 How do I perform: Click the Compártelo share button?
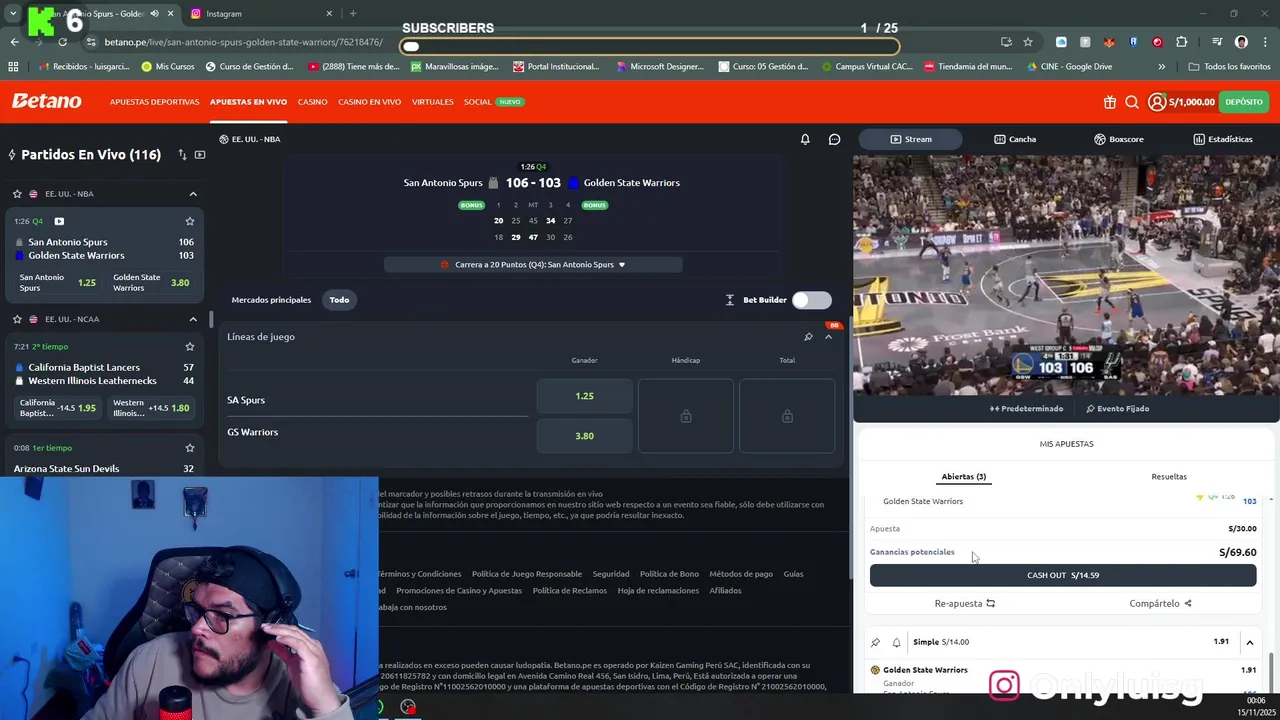[x=1160, y=604]
